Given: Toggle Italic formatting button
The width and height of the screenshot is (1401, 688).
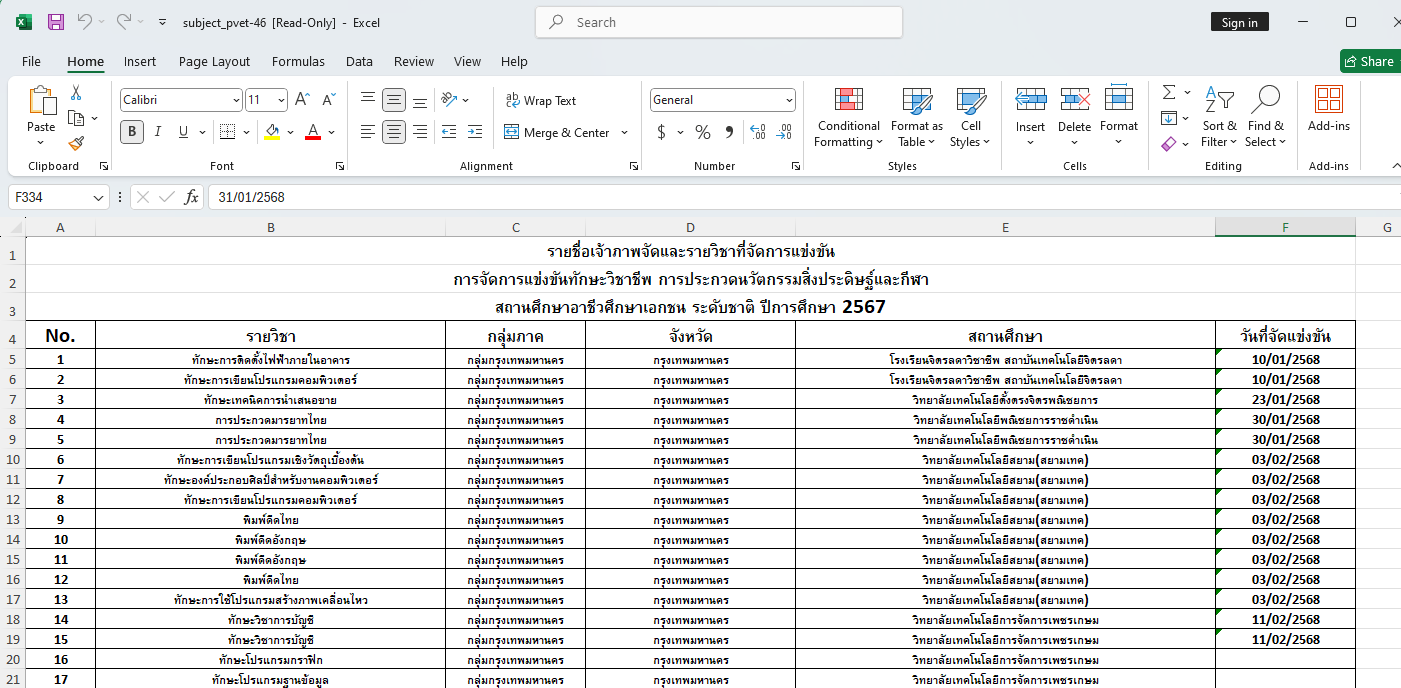Looking at the screenshot, I should click(x=158, y=132).
